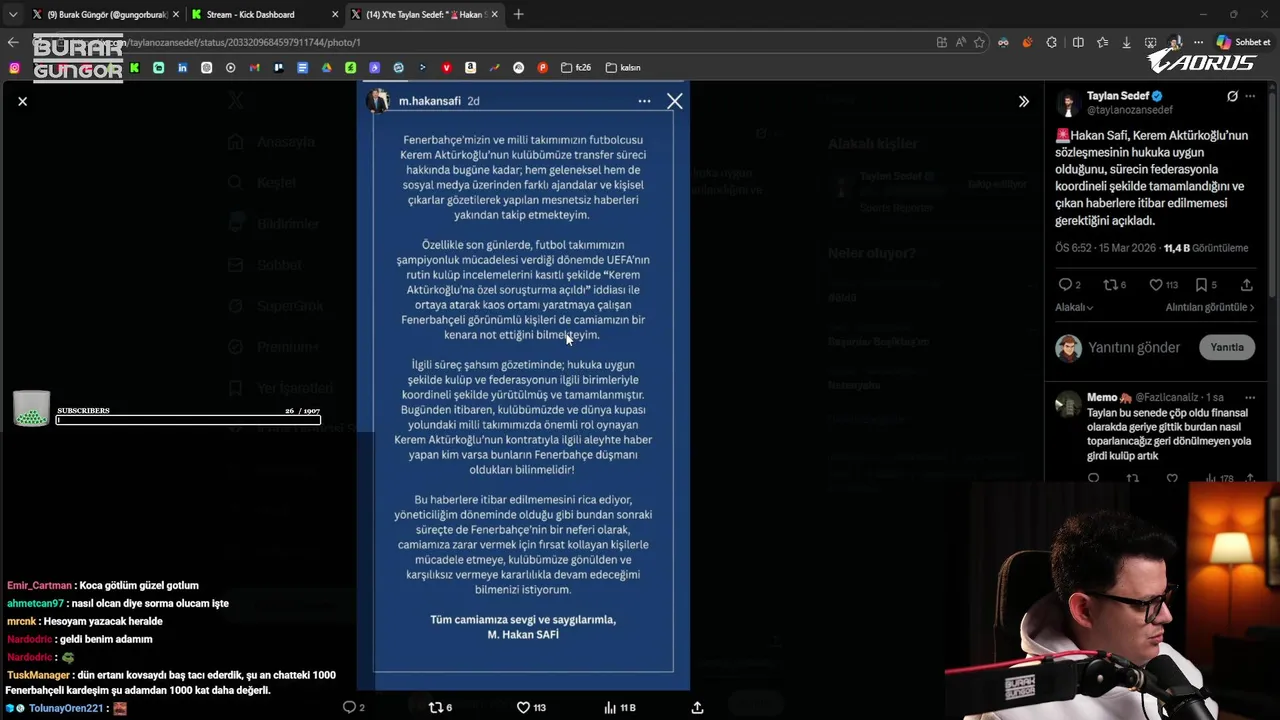Expand the Alakalı sort dropdown
This screenshot has width=1280, height=720.
(1074, 308)
